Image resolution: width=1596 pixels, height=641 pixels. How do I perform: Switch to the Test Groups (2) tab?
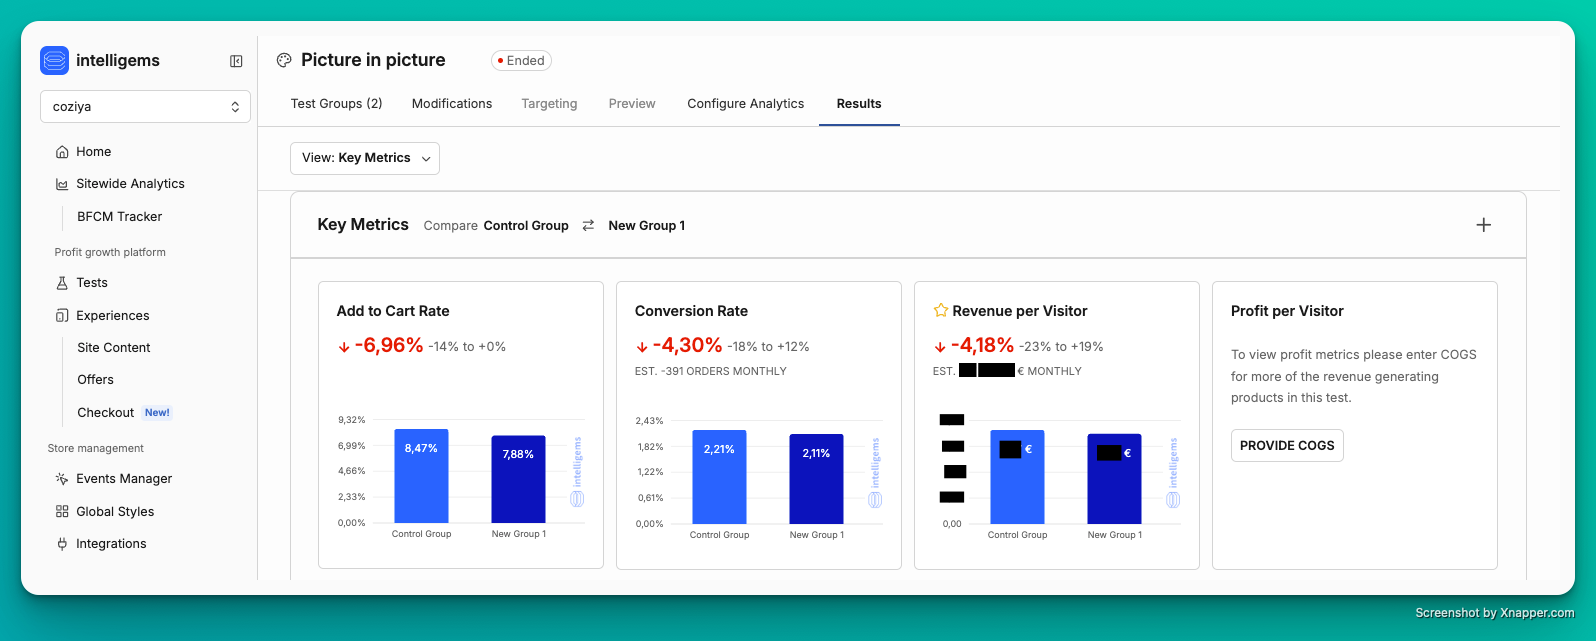click(336, 104)
